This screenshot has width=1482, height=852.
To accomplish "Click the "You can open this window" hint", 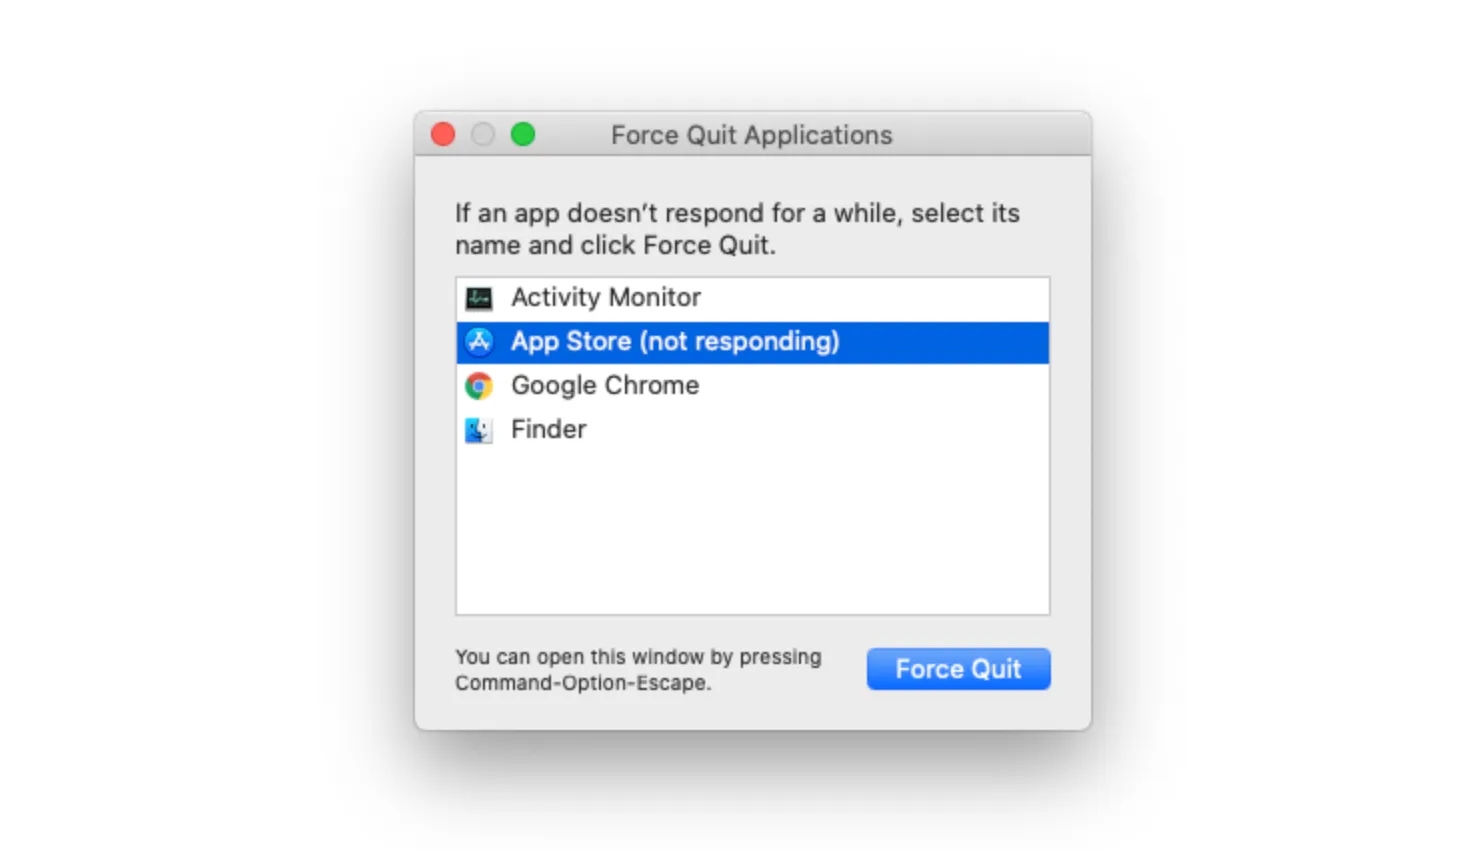I will tap(638, 657).
